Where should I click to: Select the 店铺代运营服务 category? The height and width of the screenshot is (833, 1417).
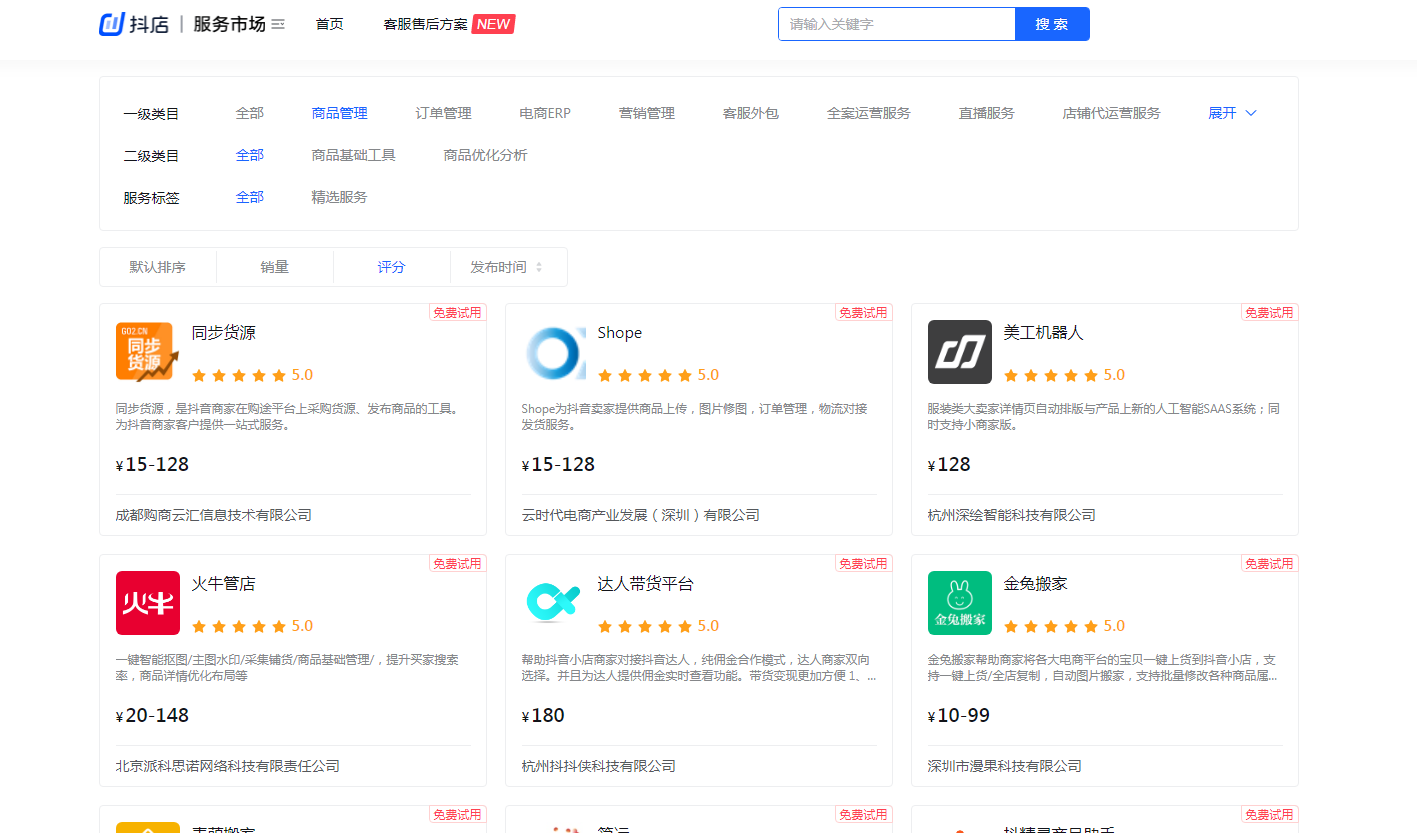[1112, 113]
